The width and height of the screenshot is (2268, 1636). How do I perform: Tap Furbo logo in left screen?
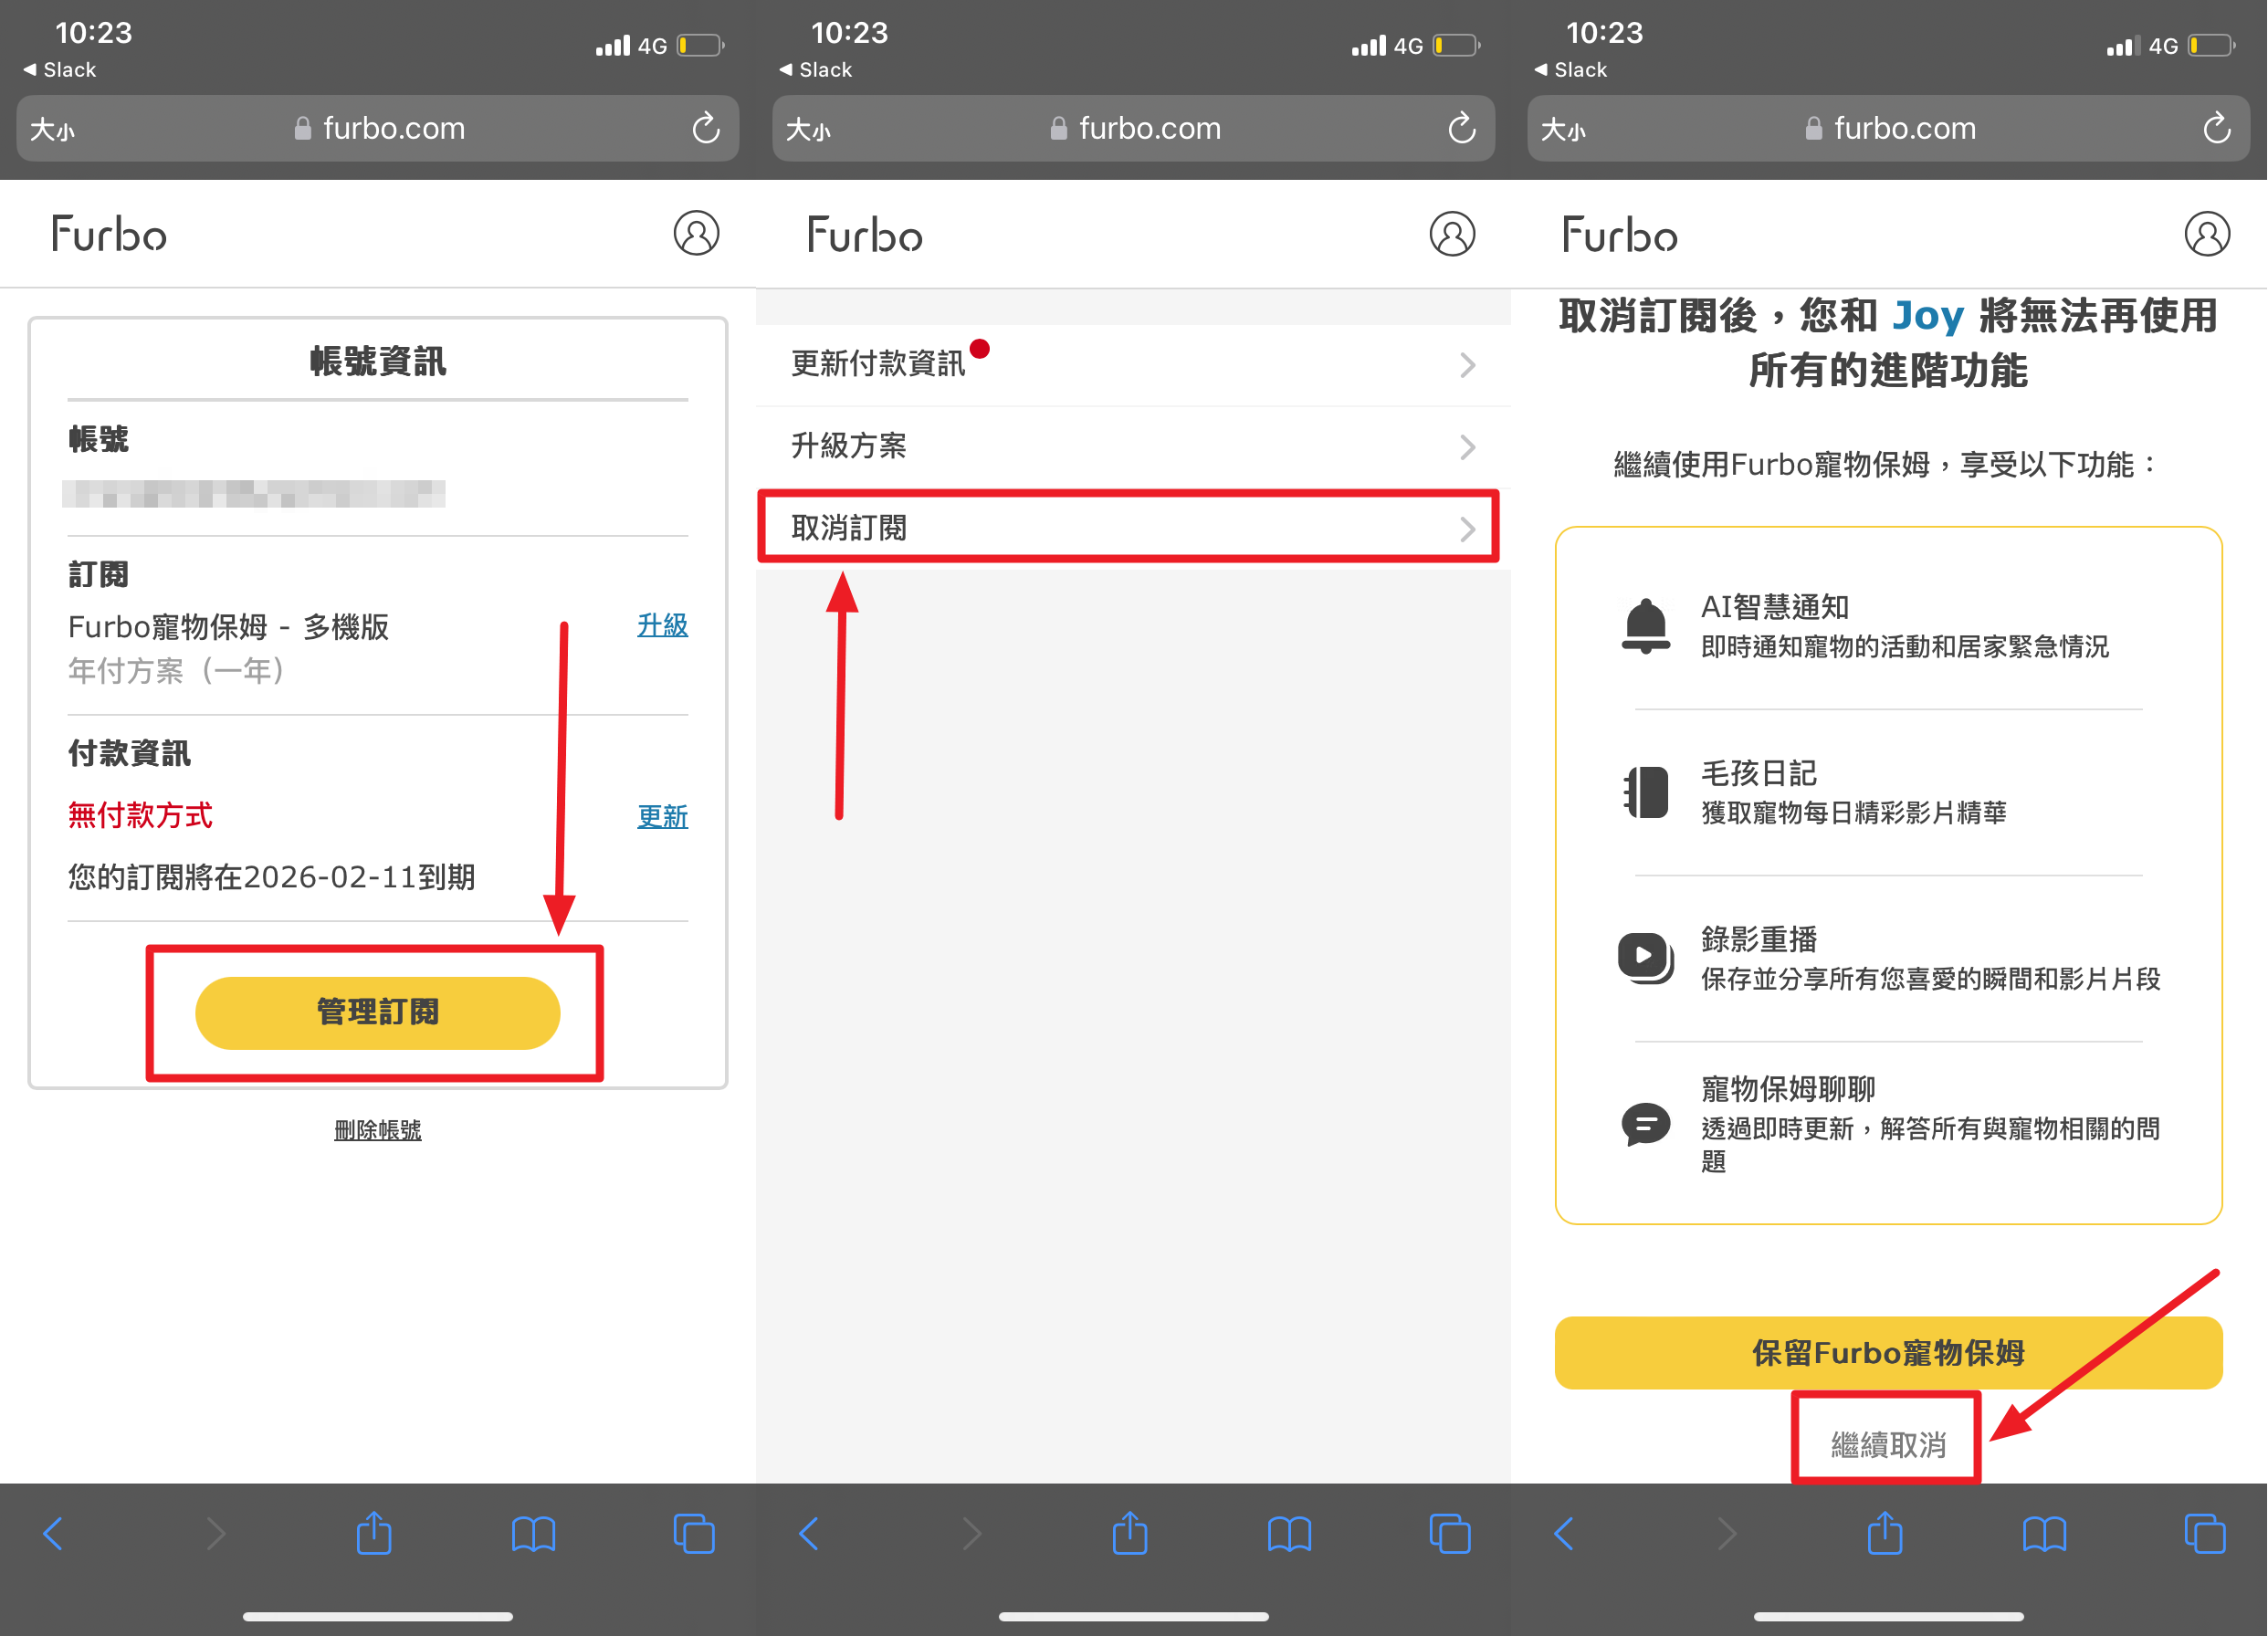pos(109,234)
